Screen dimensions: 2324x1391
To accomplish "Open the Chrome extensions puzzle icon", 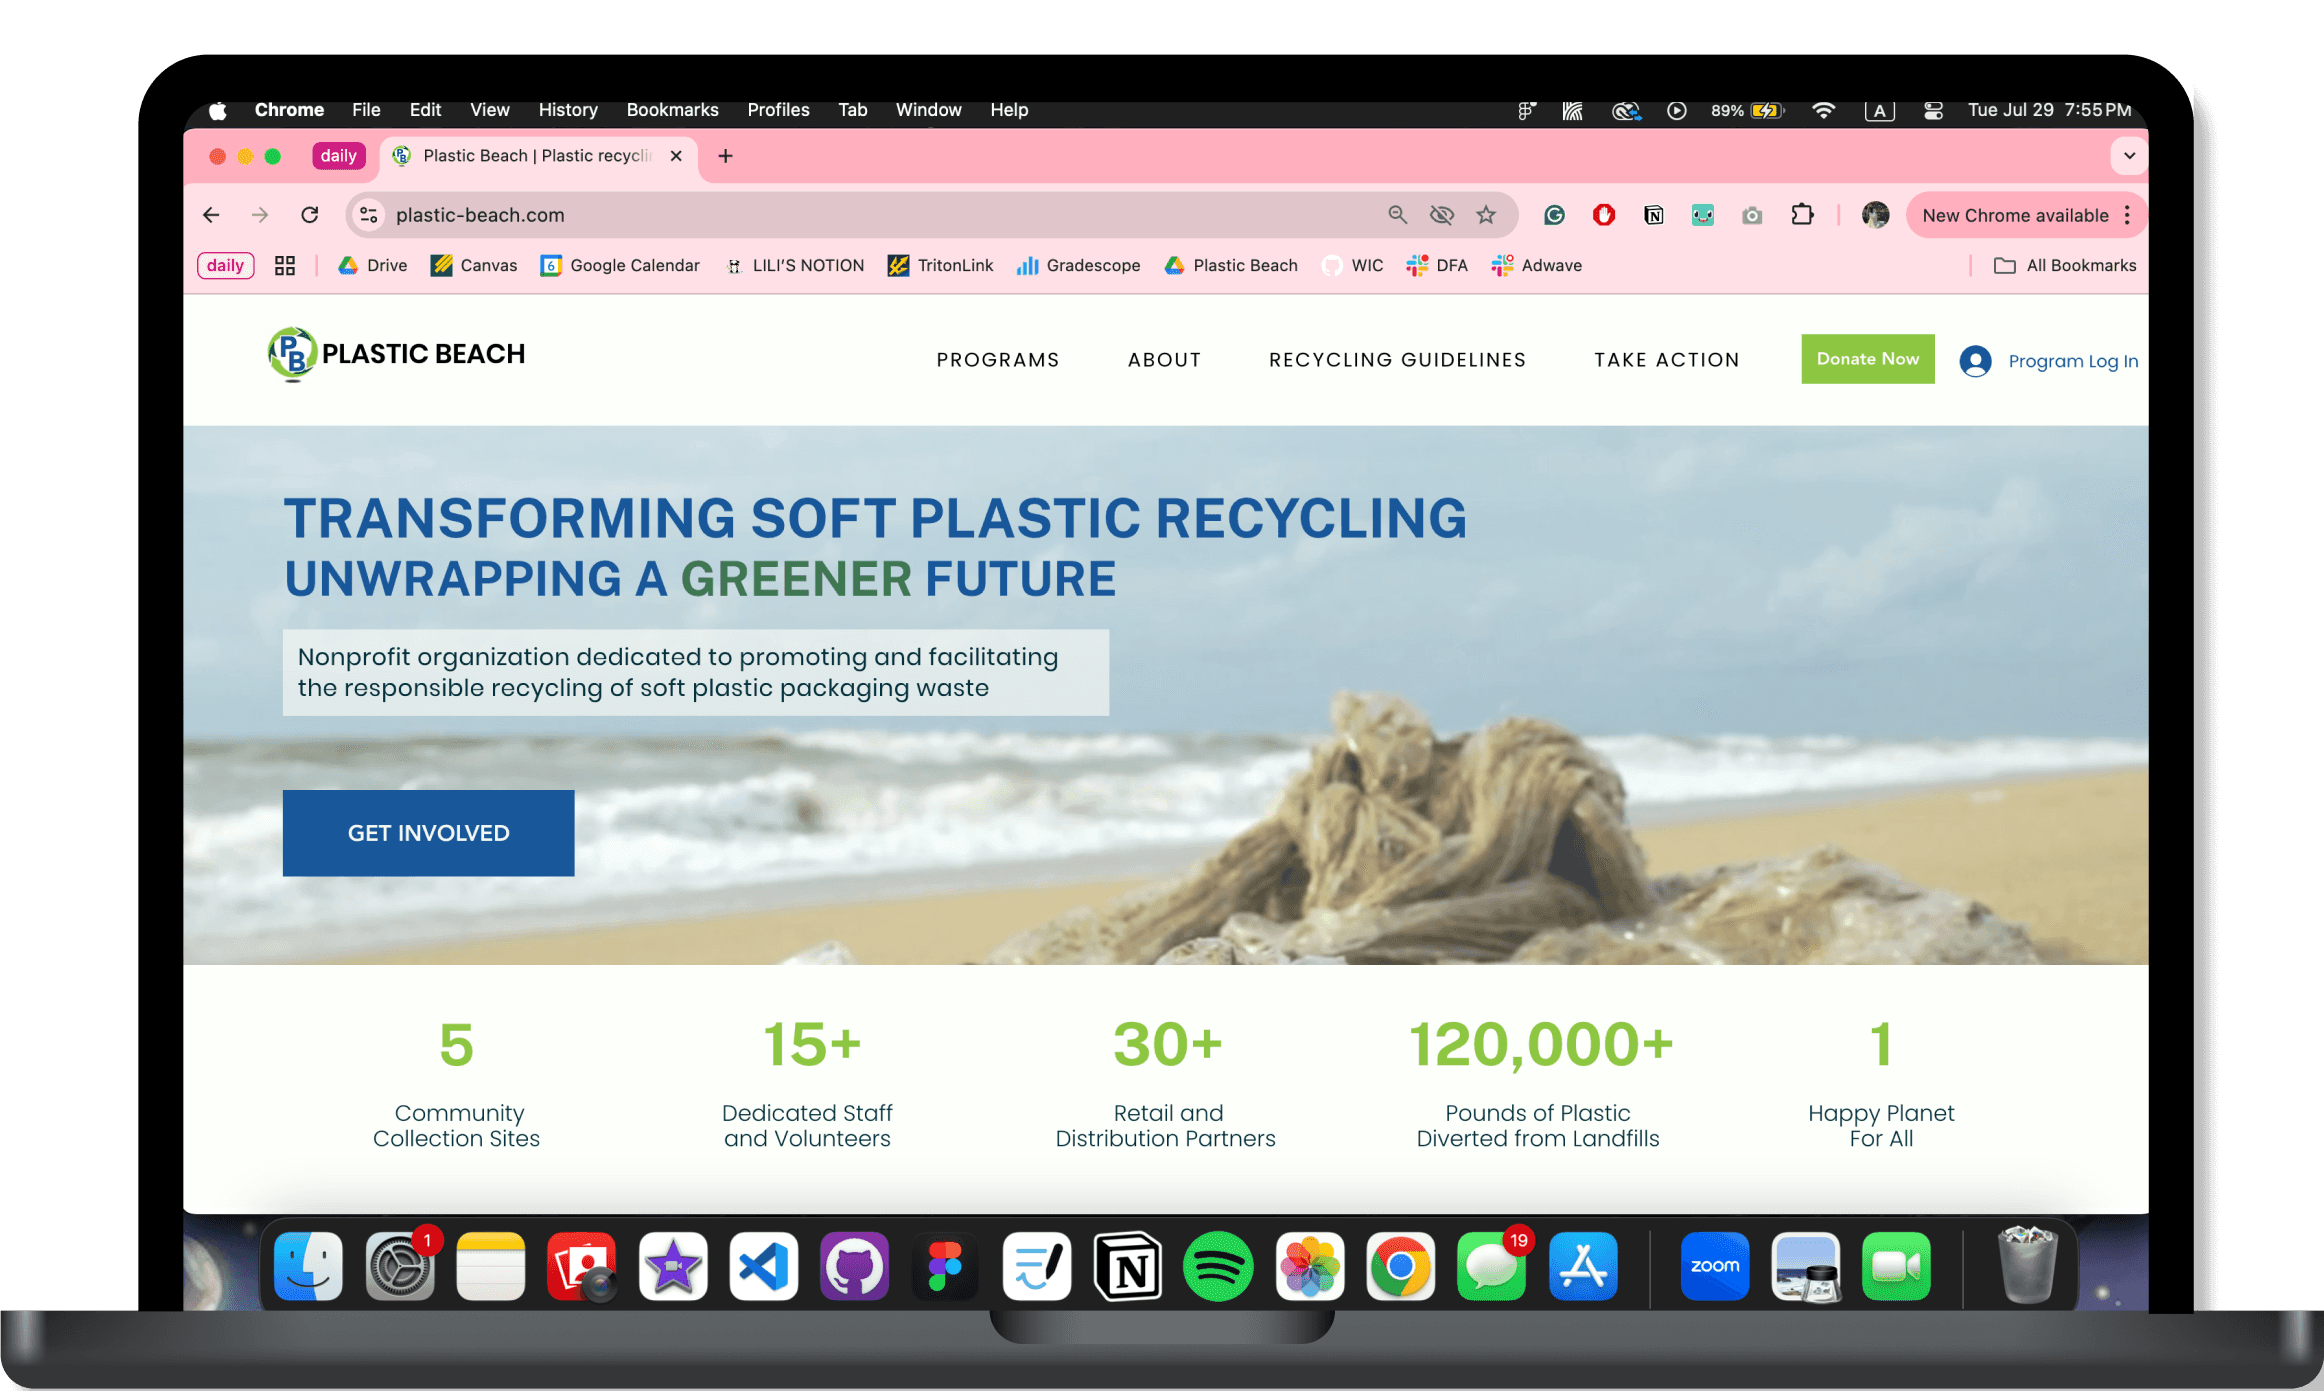I will [x=1802, y=215].
